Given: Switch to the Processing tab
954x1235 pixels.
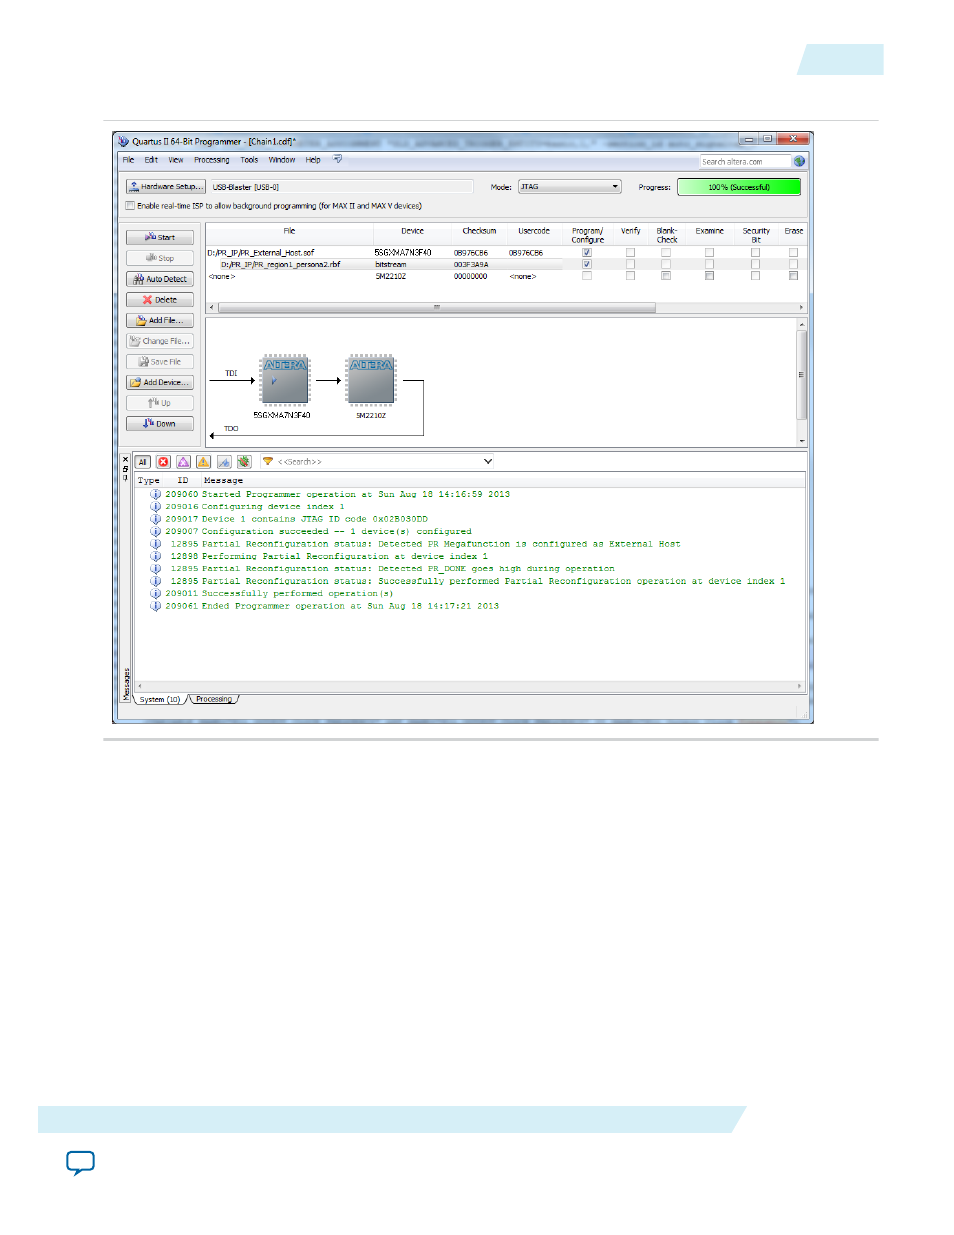Looking at the screenshot, I should coord(214,699).
